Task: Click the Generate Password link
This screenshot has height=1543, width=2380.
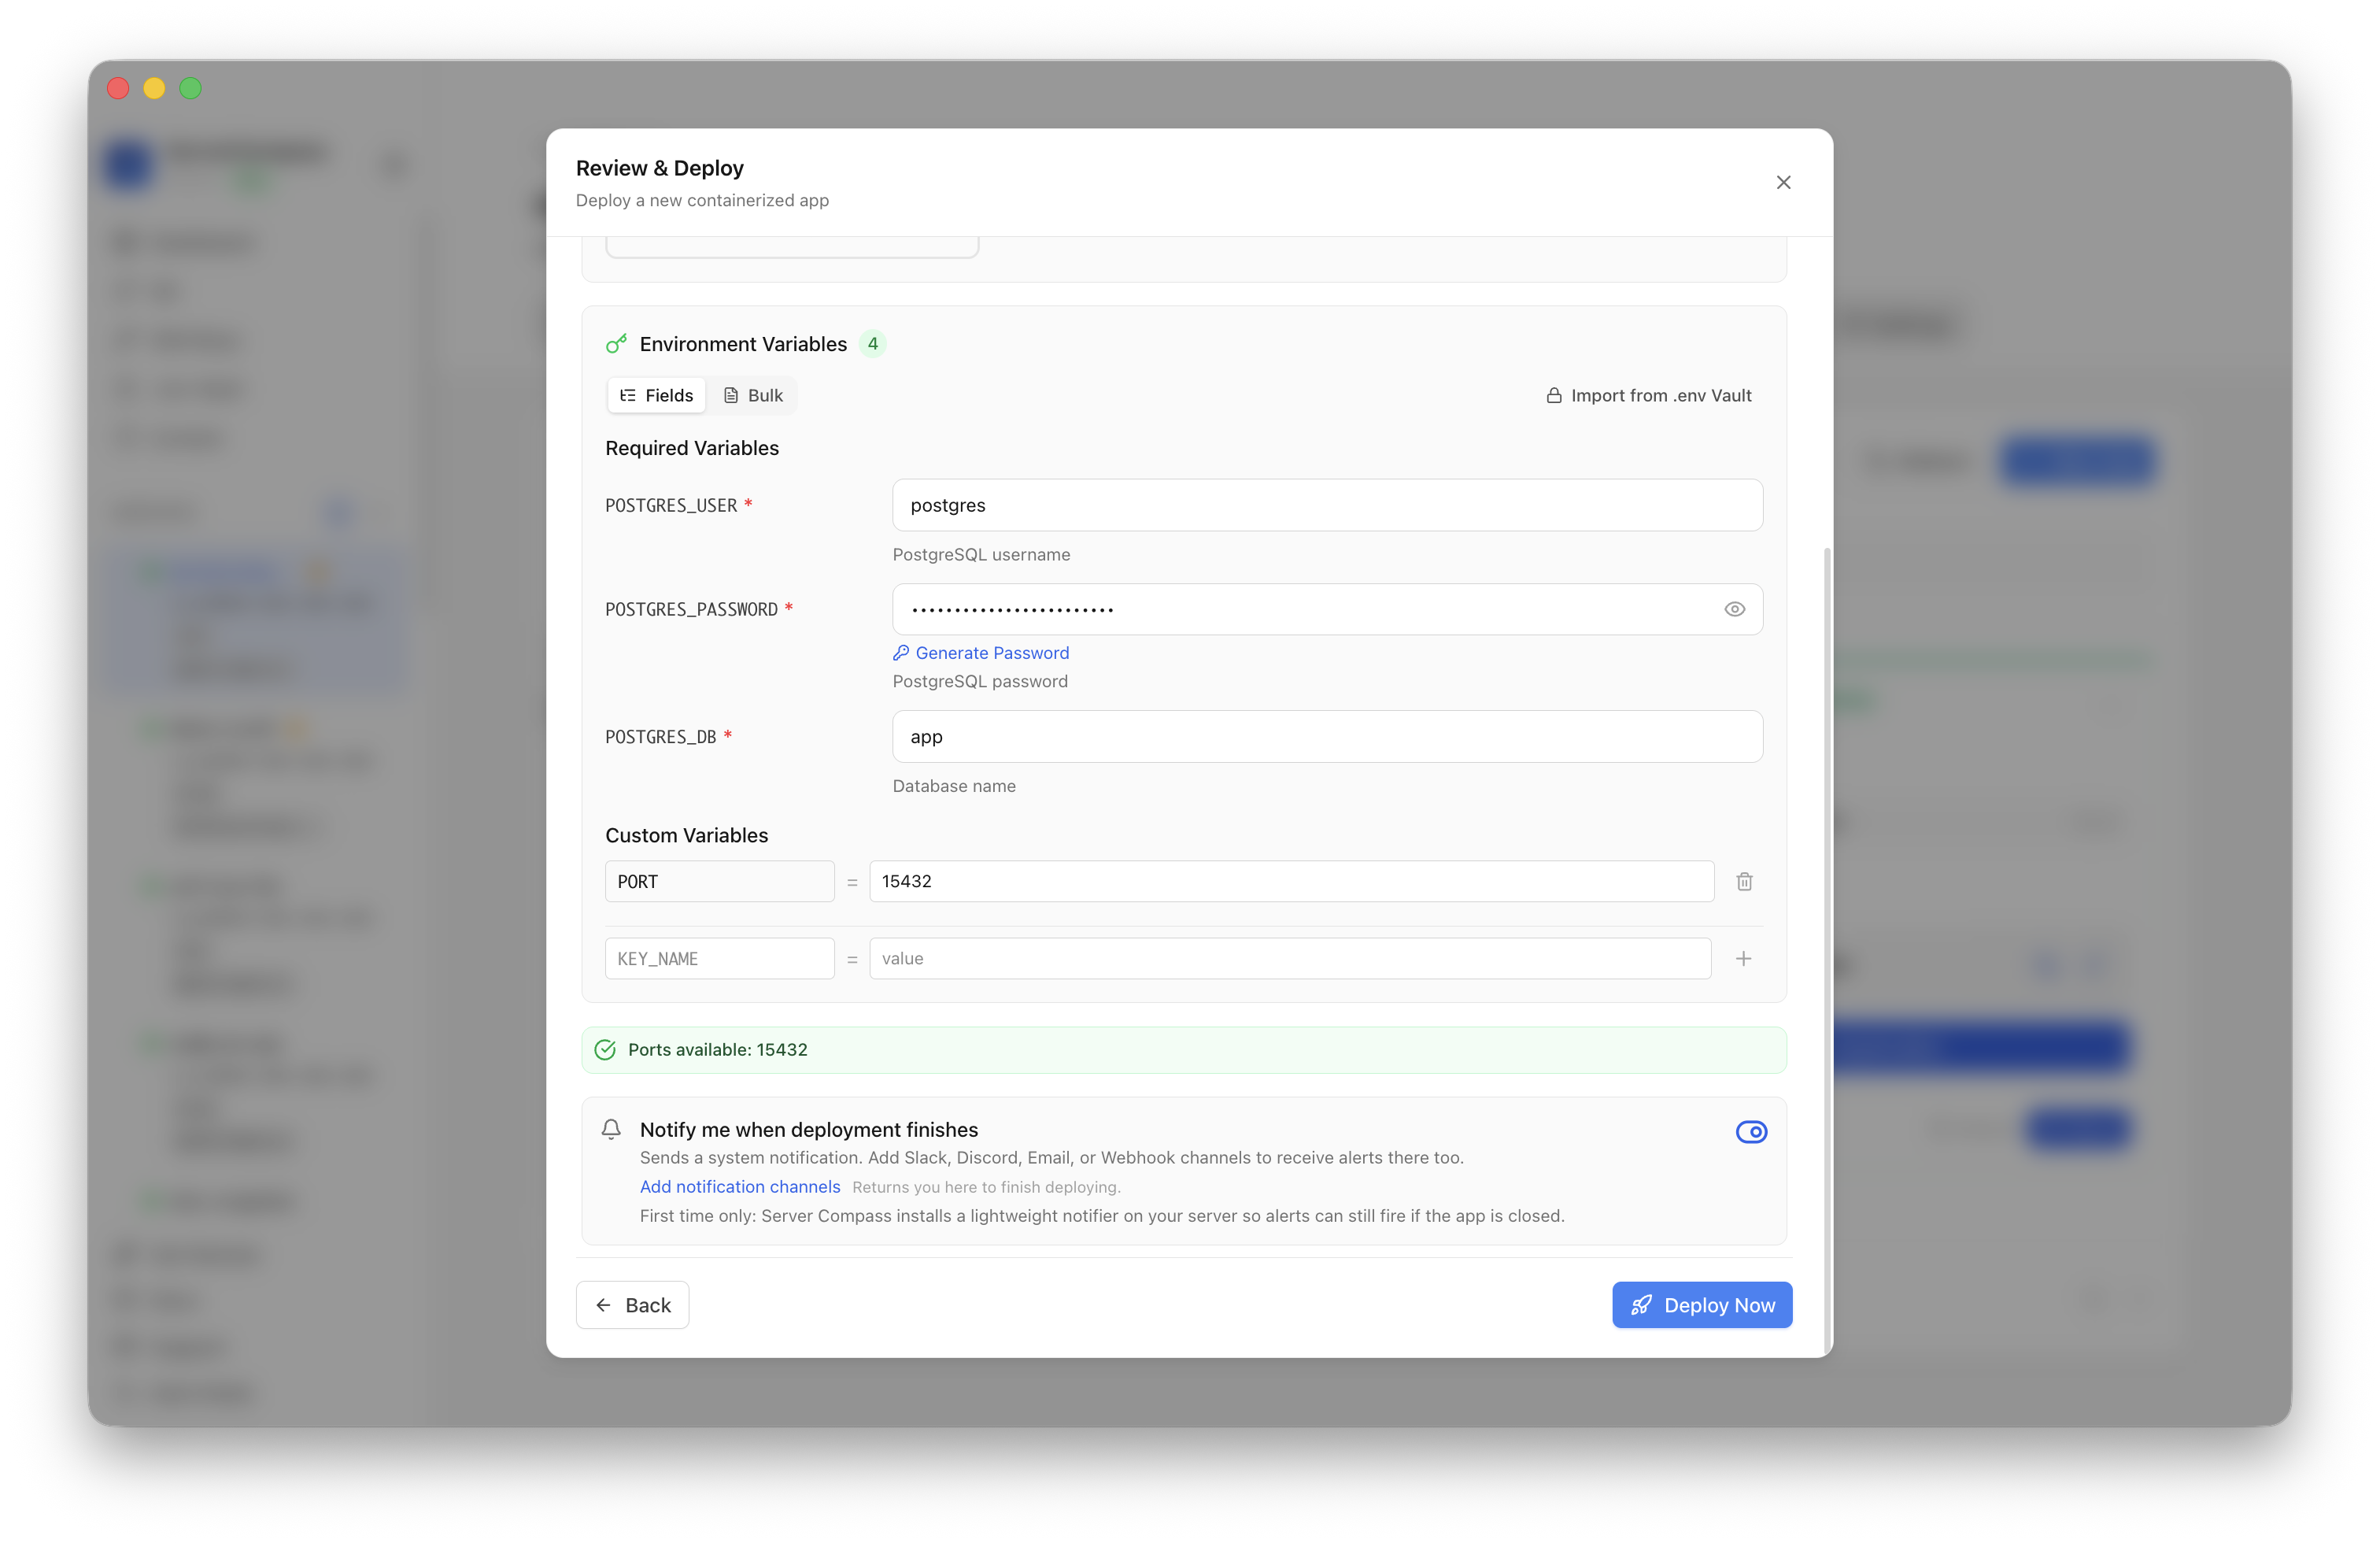Action: pos(981,653)
